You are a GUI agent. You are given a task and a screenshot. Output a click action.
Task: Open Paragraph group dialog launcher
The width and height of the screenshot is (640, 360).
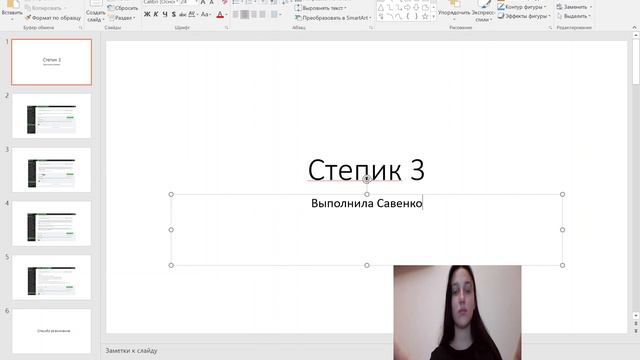click(x=371, y=28)
